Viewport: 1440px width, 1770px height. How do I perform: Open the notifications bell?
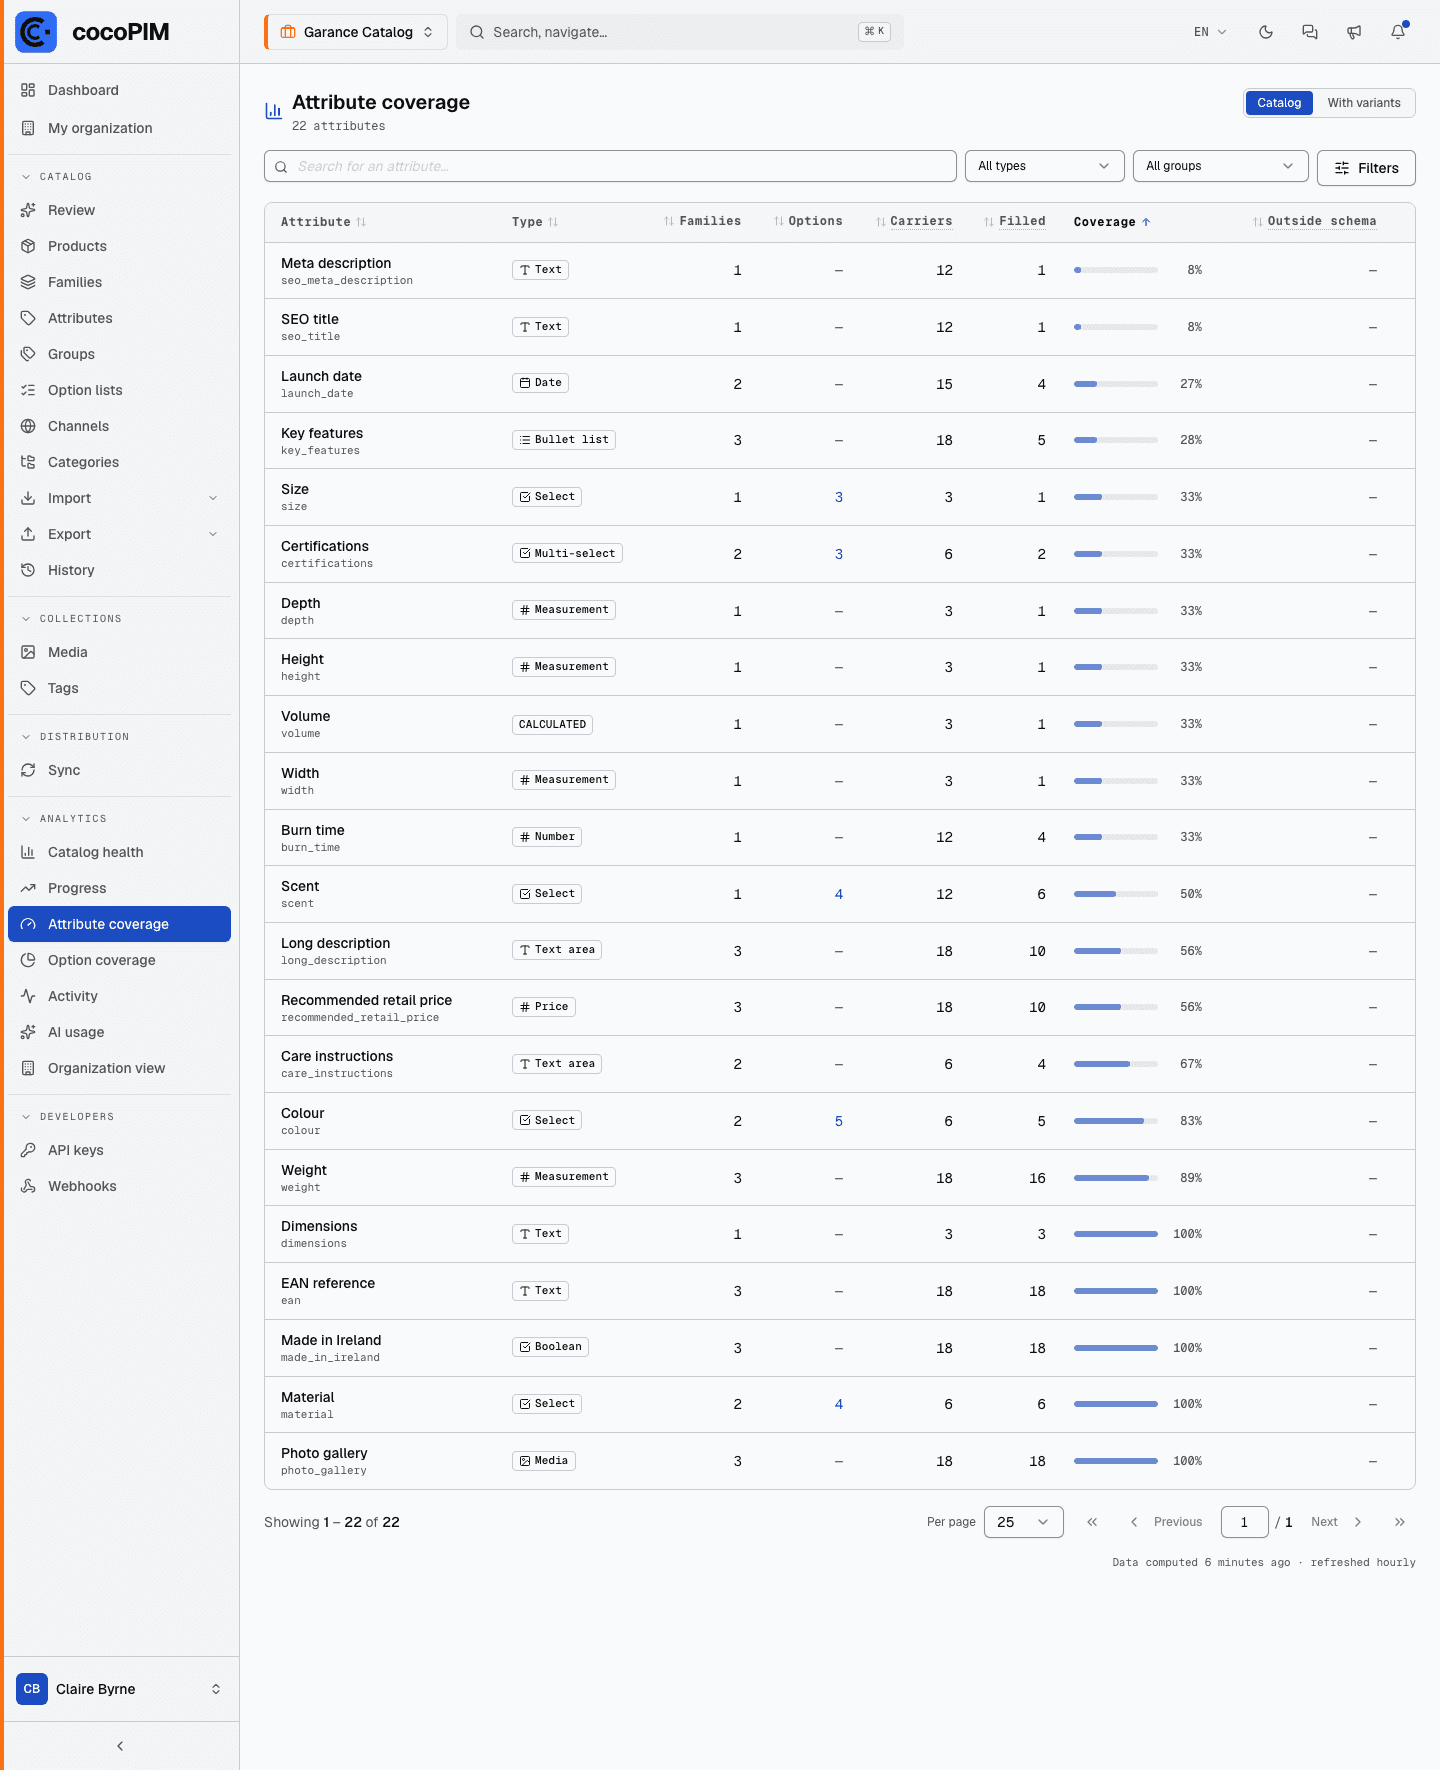[1398, 32]
